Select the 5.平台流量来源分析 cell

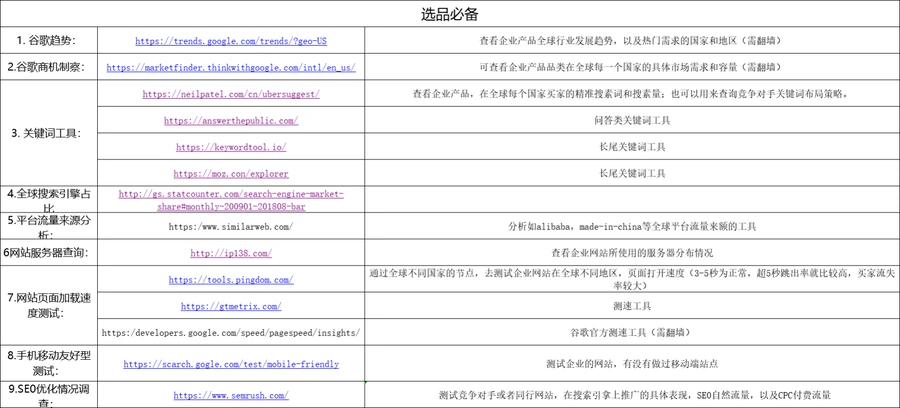[x=49, y=226]
